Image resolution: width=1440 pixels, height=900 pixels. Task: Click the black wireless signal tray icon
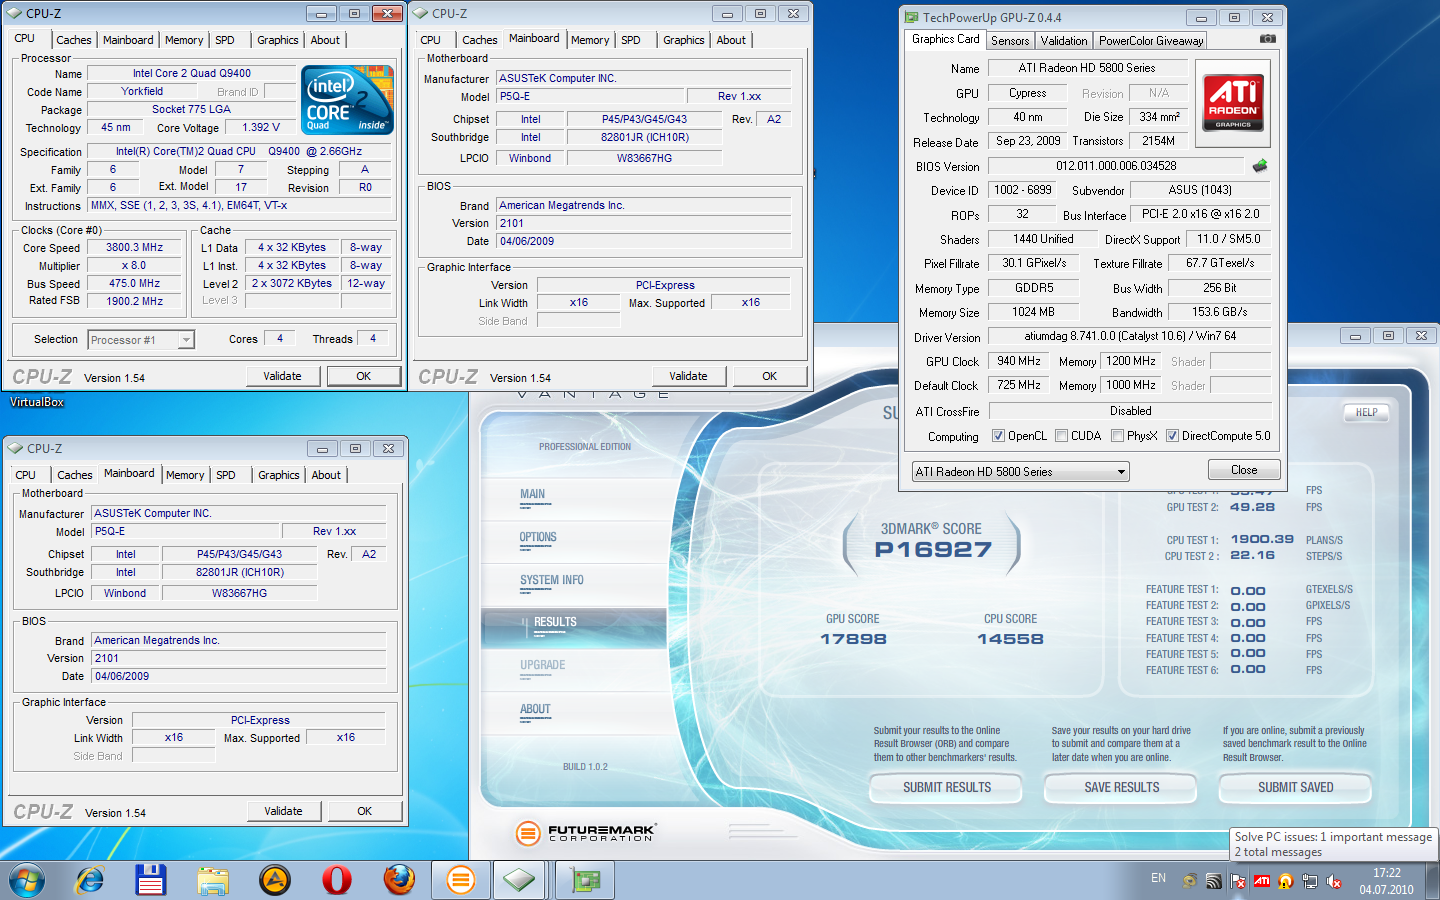[x=1214, y=881]
